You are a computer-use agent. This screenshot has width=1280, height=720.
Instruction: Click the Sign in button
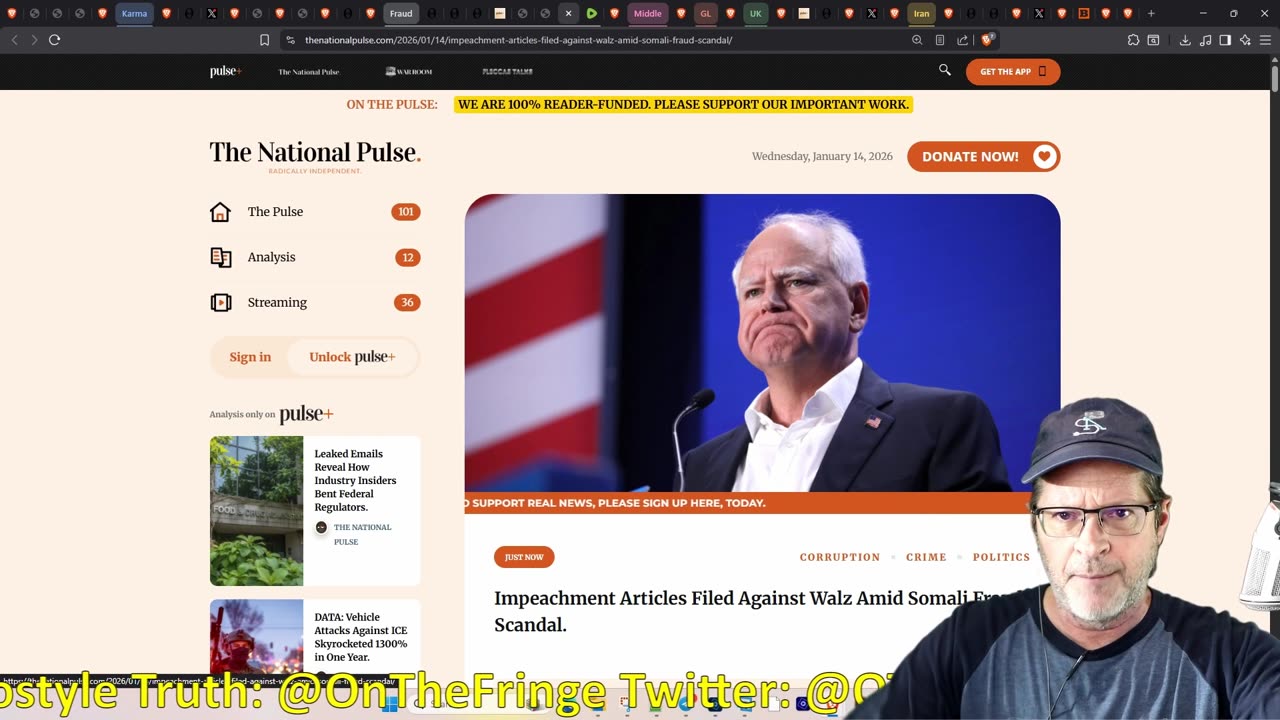(x=250, y=357)
